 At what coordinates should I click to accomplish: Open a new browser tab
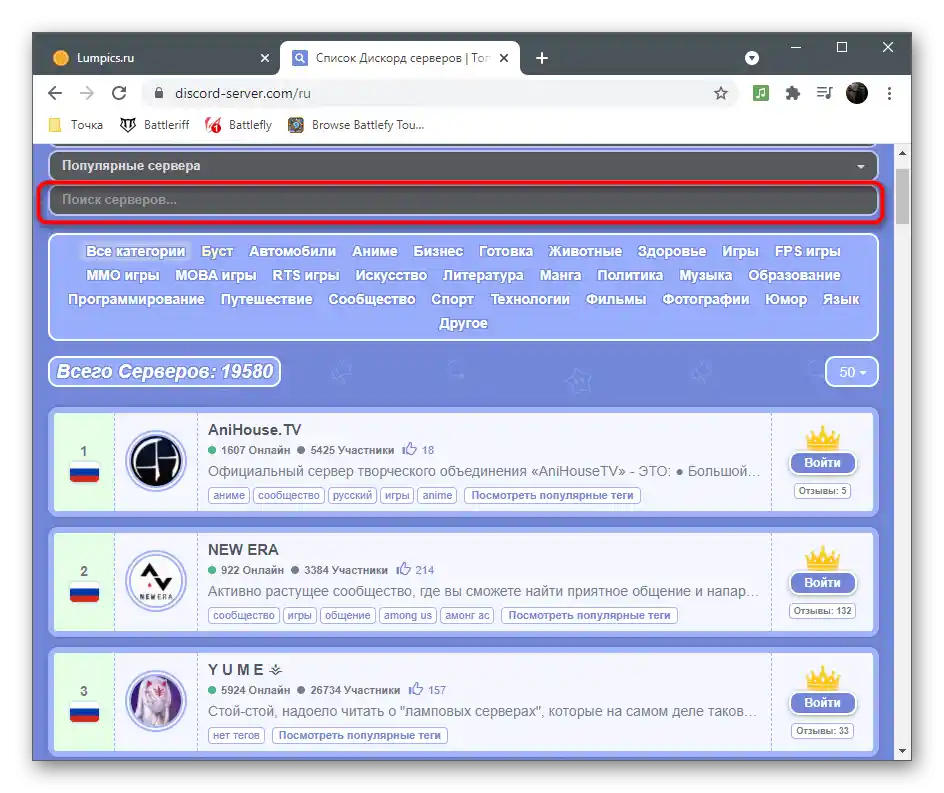pyautogui.click(x=542, y=58)
